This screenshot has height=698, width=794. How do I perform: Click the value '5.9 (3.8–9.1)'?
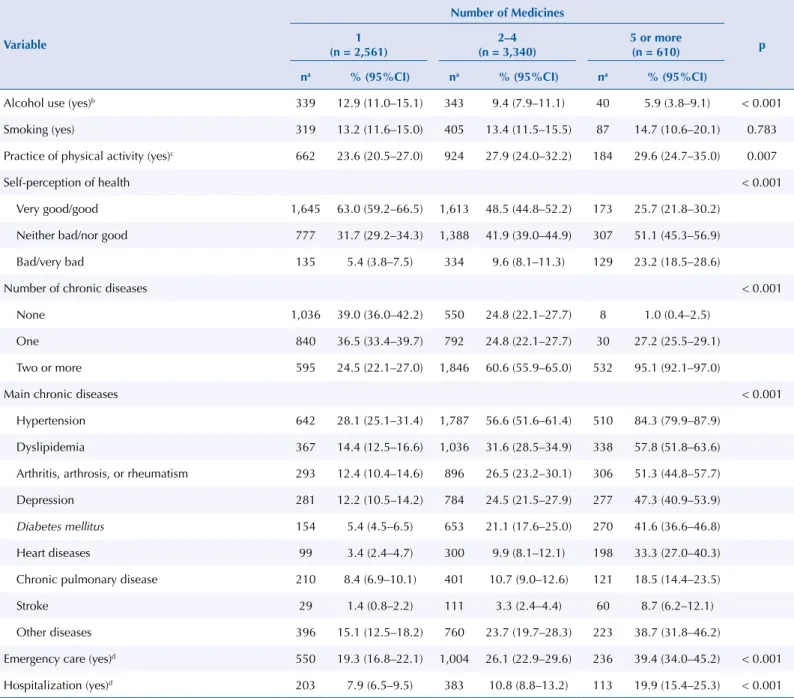click(x=677, y=103)
